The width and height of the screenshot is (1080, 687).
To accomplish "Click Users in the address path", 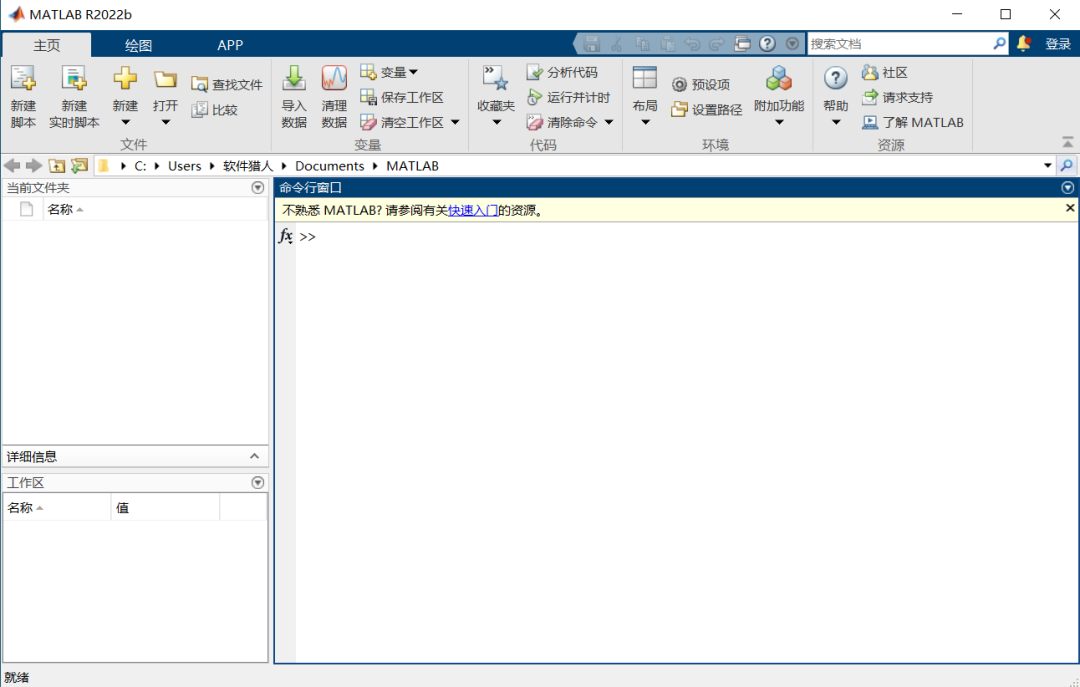I will [x=185, y=165].
